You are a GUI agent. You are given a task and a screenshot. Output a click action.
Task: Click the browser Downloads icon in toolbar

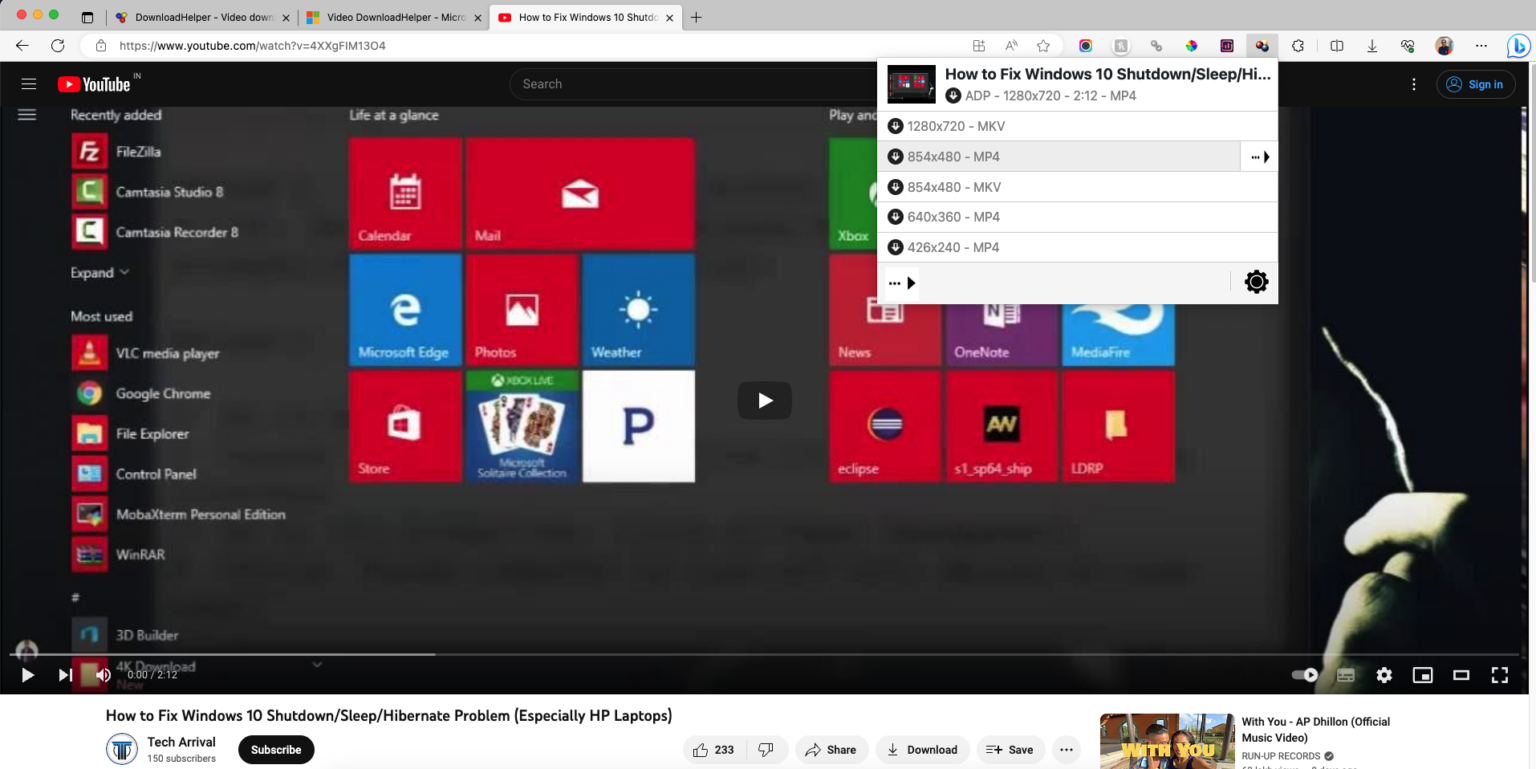1372,46
